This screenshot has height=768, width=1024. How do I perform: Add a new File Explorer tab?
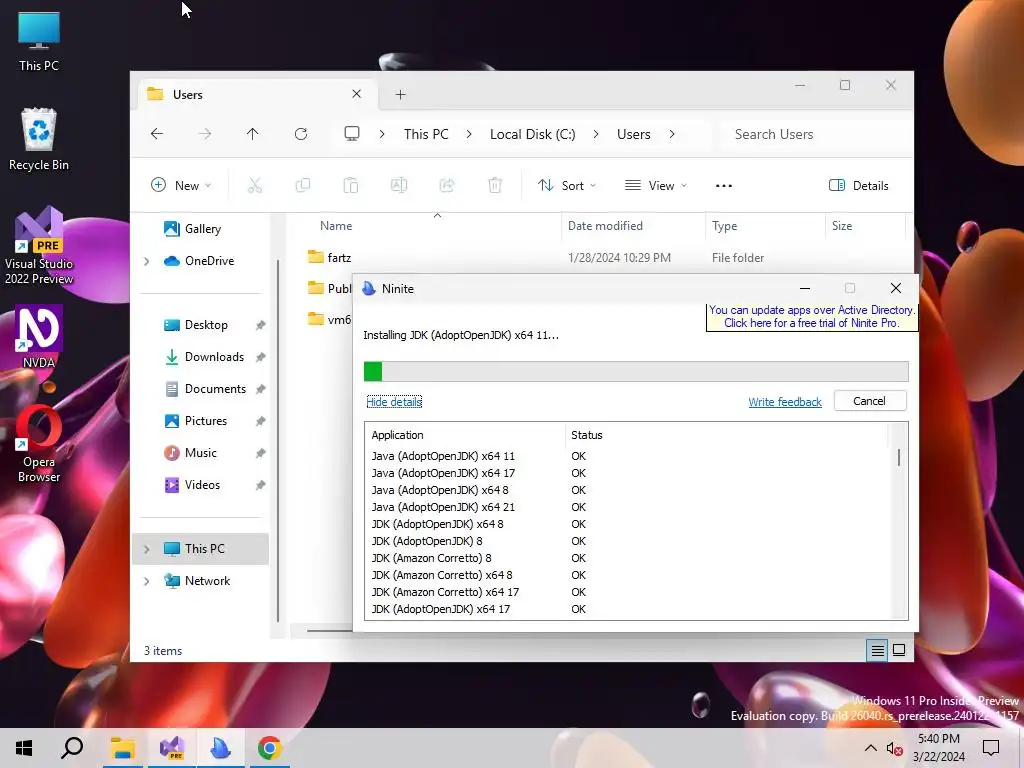[x=400, y=95]
